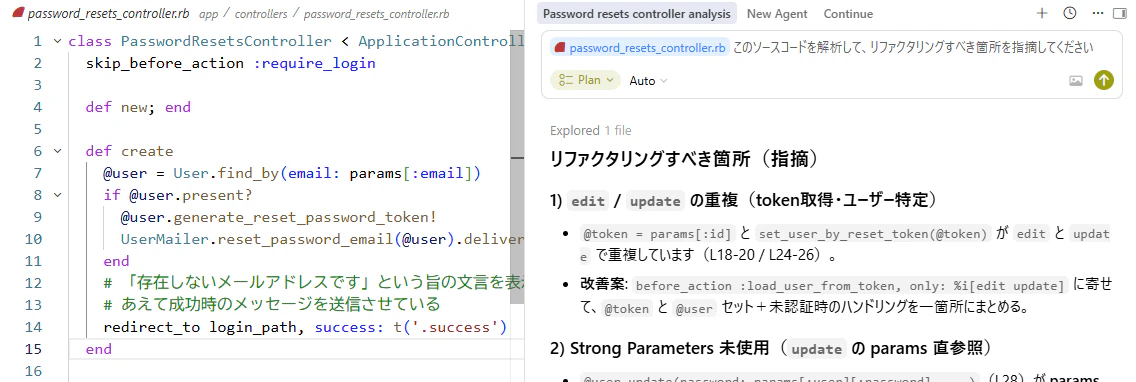Switch to the New Agent tab
The width and height of the screenshot is (1136, 382).
coord(778,14)
